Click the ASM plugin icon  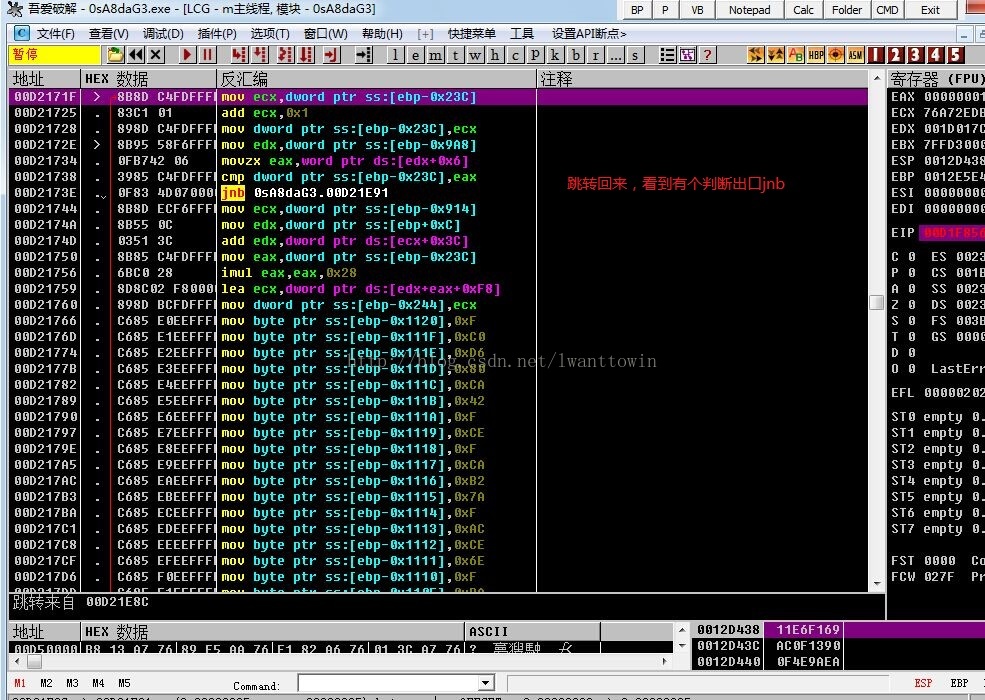856,55
